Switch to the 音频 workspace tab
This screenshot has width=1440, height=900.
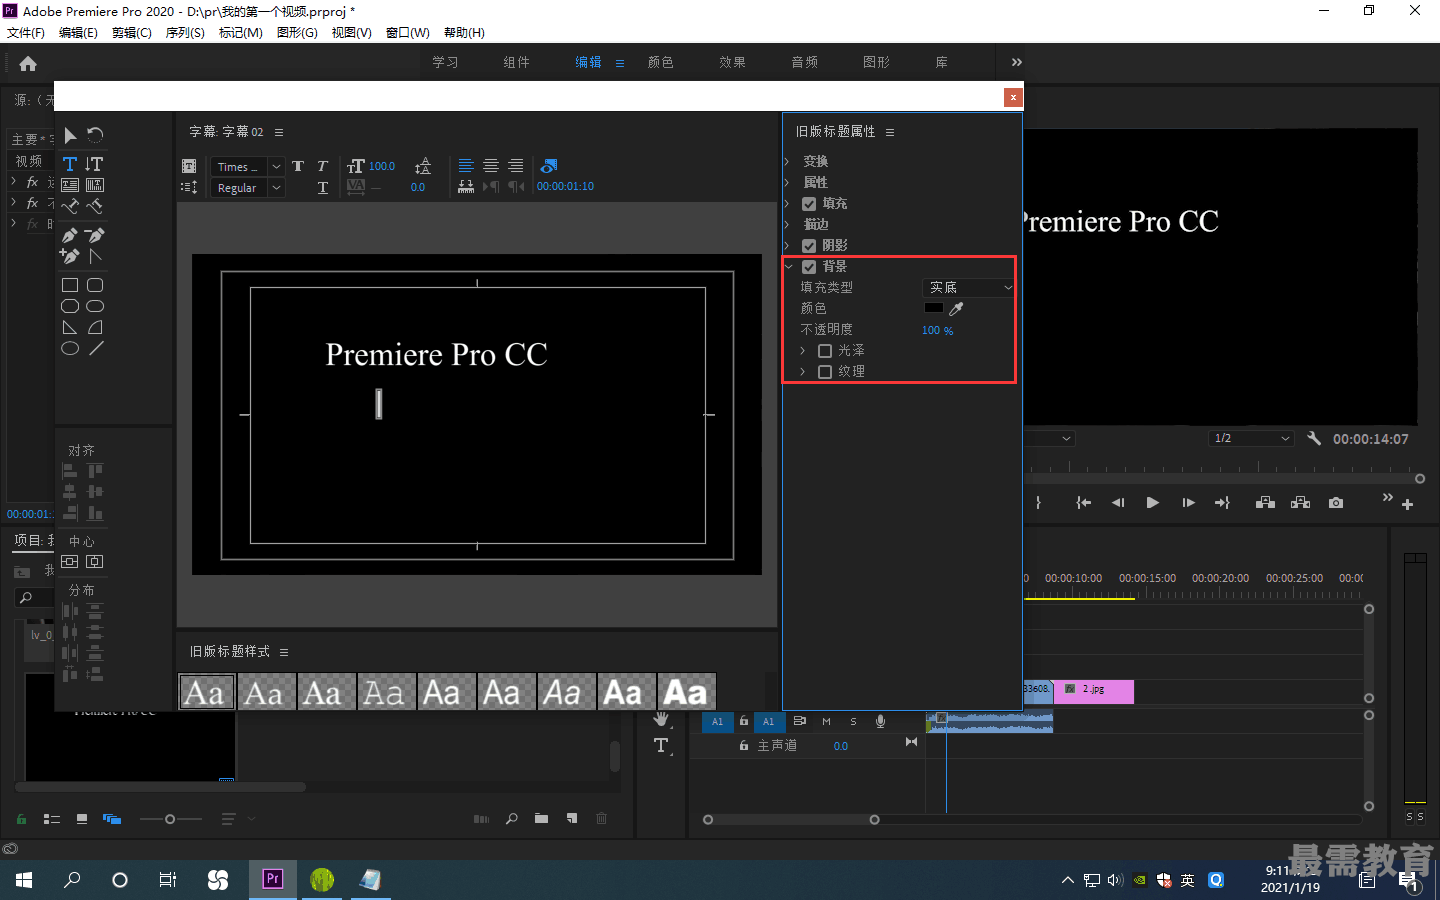click(x=804, y=62)
